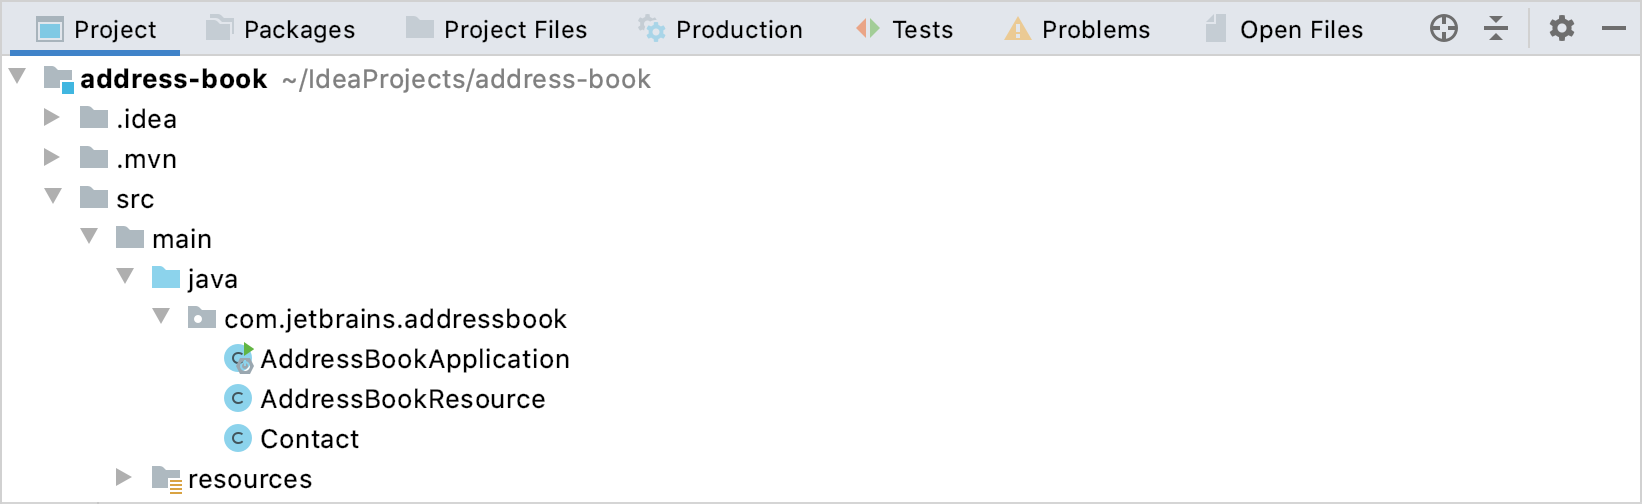Open the Problems tab

(1077, 30)
